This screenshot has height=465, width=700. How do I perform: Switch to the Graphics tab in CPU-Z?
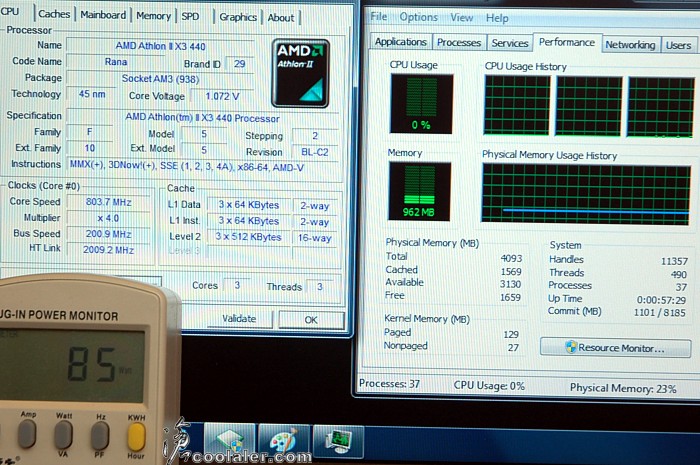238,17
